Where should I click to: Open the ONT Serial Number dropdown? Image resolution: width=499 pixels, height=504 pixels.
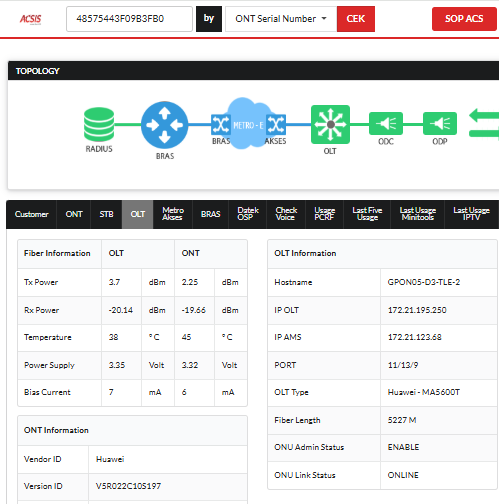tap(281, 19)
